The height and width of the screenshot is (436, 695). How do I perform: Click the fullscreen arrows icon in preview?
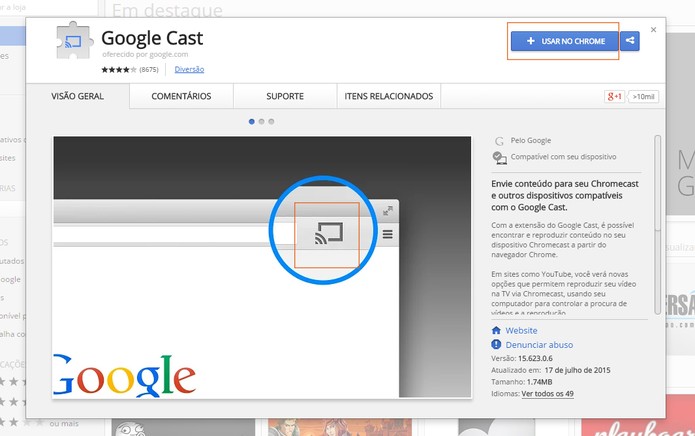388,211
